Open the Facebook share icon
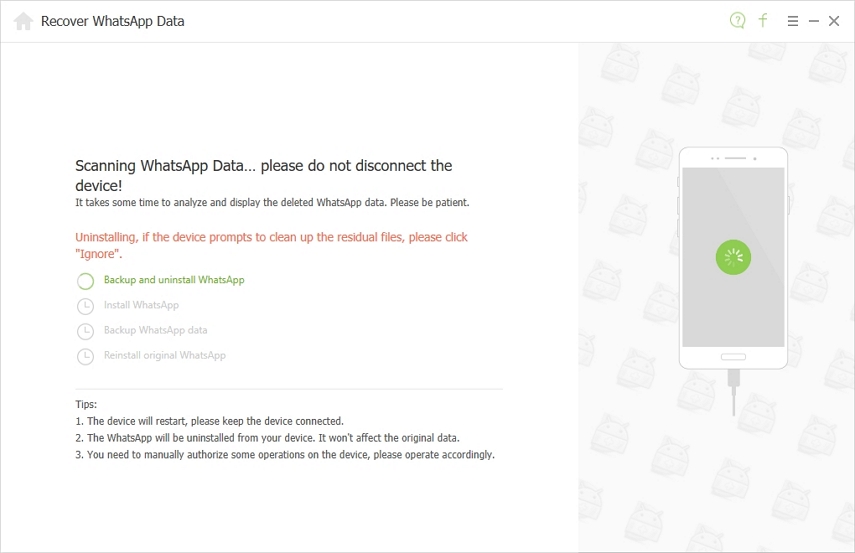Viewport: 855px width, 553px height. [x=763, y=20]
